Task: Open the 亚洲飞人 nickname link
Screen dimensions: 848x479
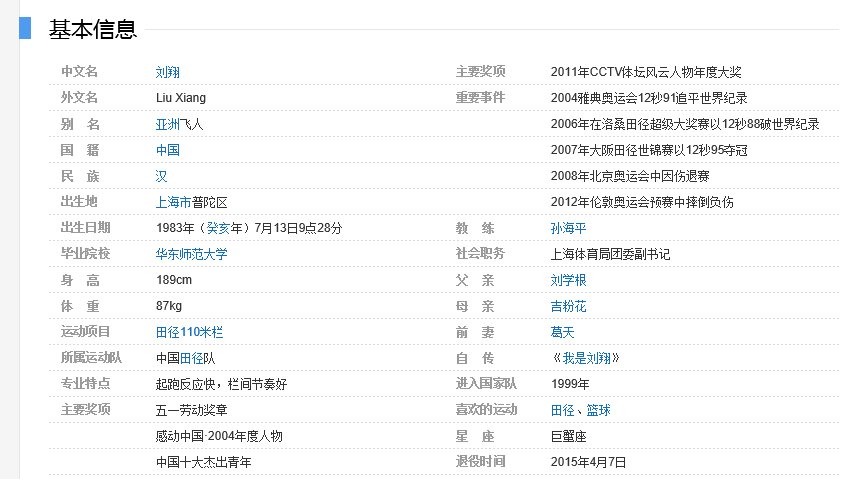Action: coord(179,124)
